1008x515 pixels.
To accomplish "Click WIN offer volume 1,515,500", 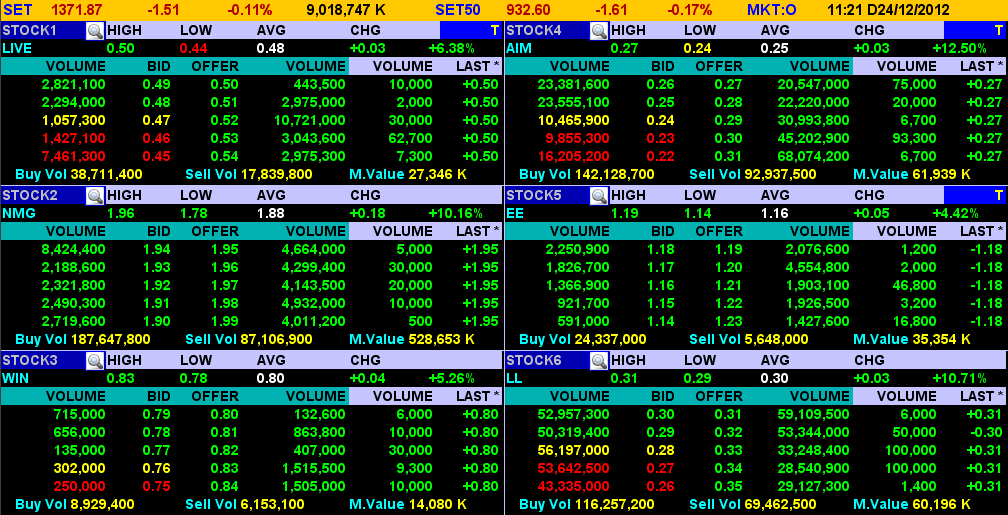I will pyautogui.click(x=313, y=469).
